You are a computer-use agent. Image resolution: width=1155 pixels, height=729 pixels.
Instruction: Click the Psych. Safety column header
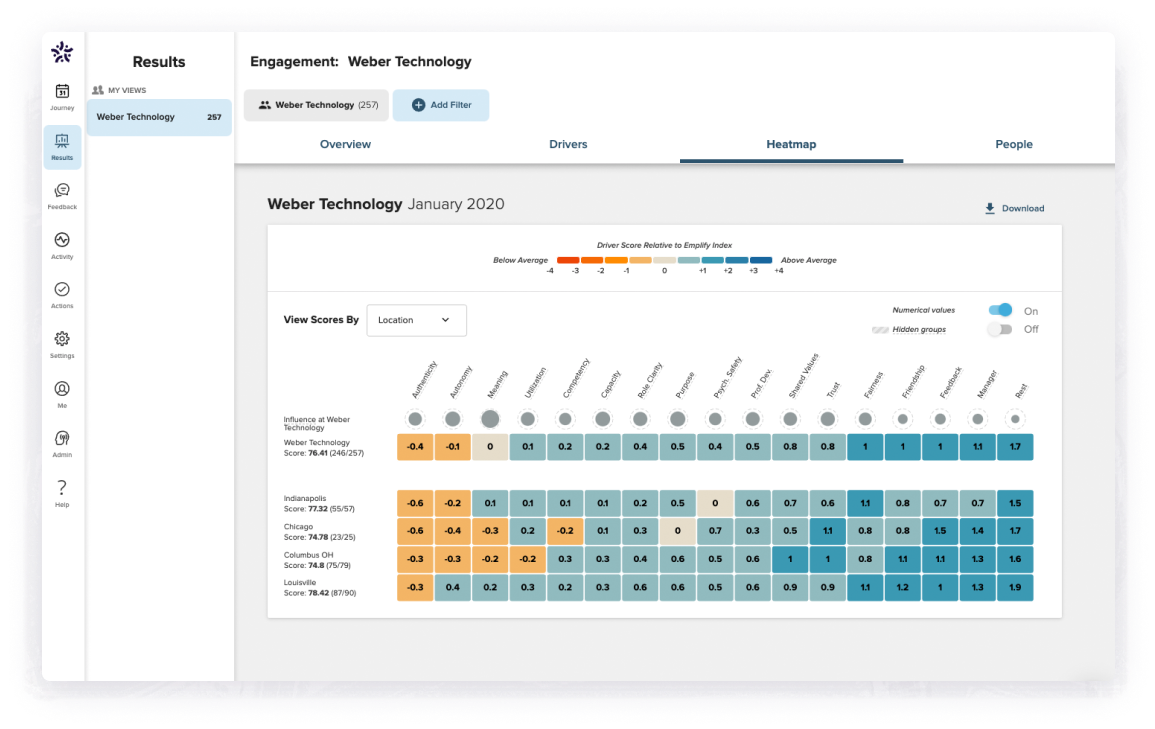(727, 378)
